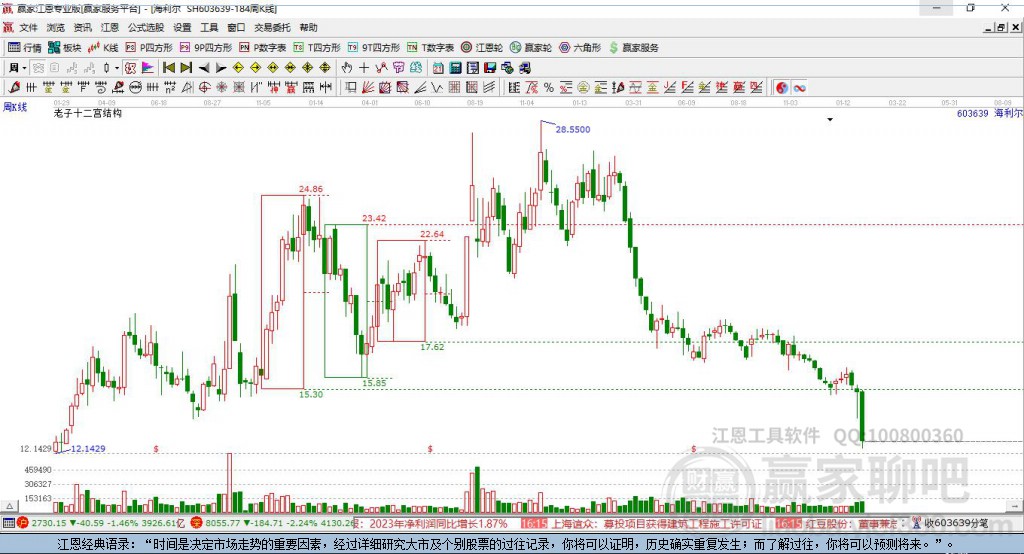The height and width of the screenshot is (554, 1024).
Task: Open the P数字表 tool
Action: click(x=263, y=48)
